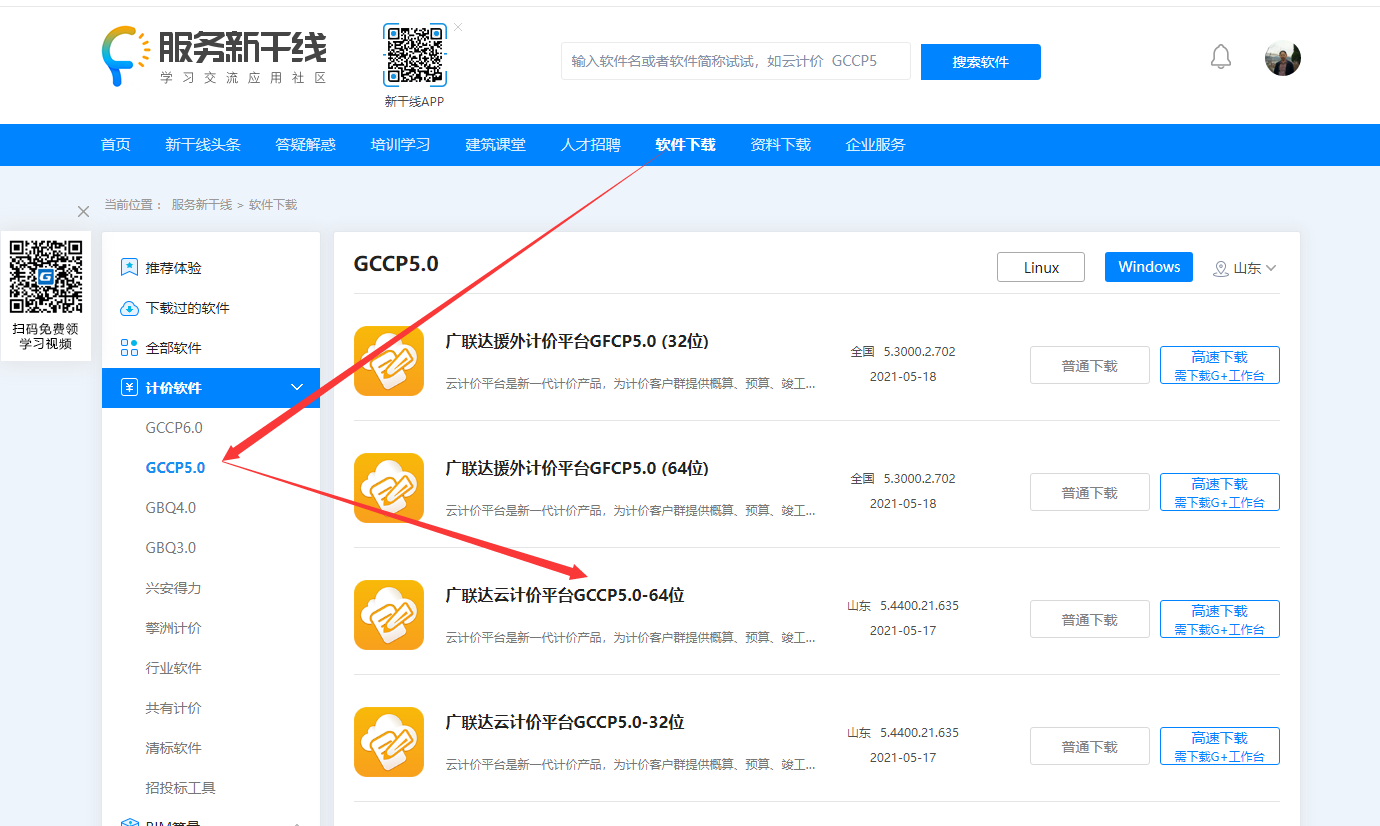Open 新干线头条 in the navigation bar
This screenshot has height=826, width=1380.
pos(203,145)
